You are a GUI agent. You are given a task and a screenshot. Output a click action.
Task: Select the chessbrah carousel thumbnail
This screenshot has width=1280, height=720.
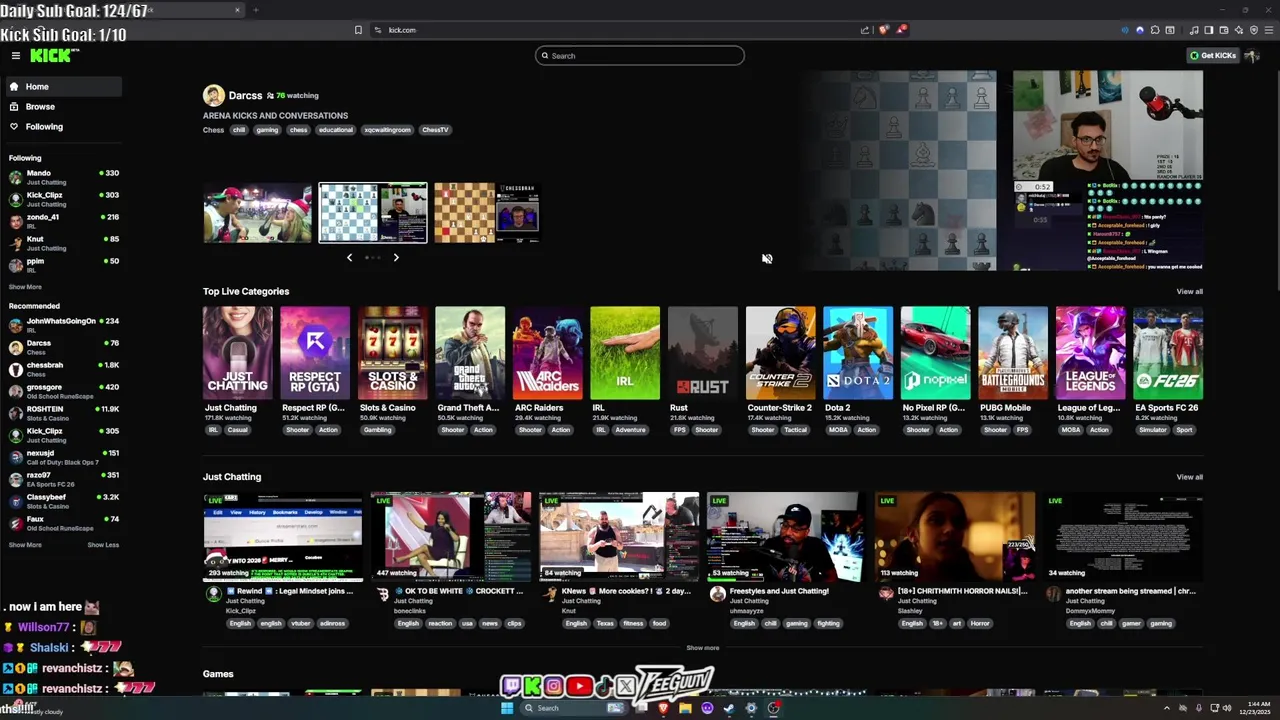(x=487, y=213)
